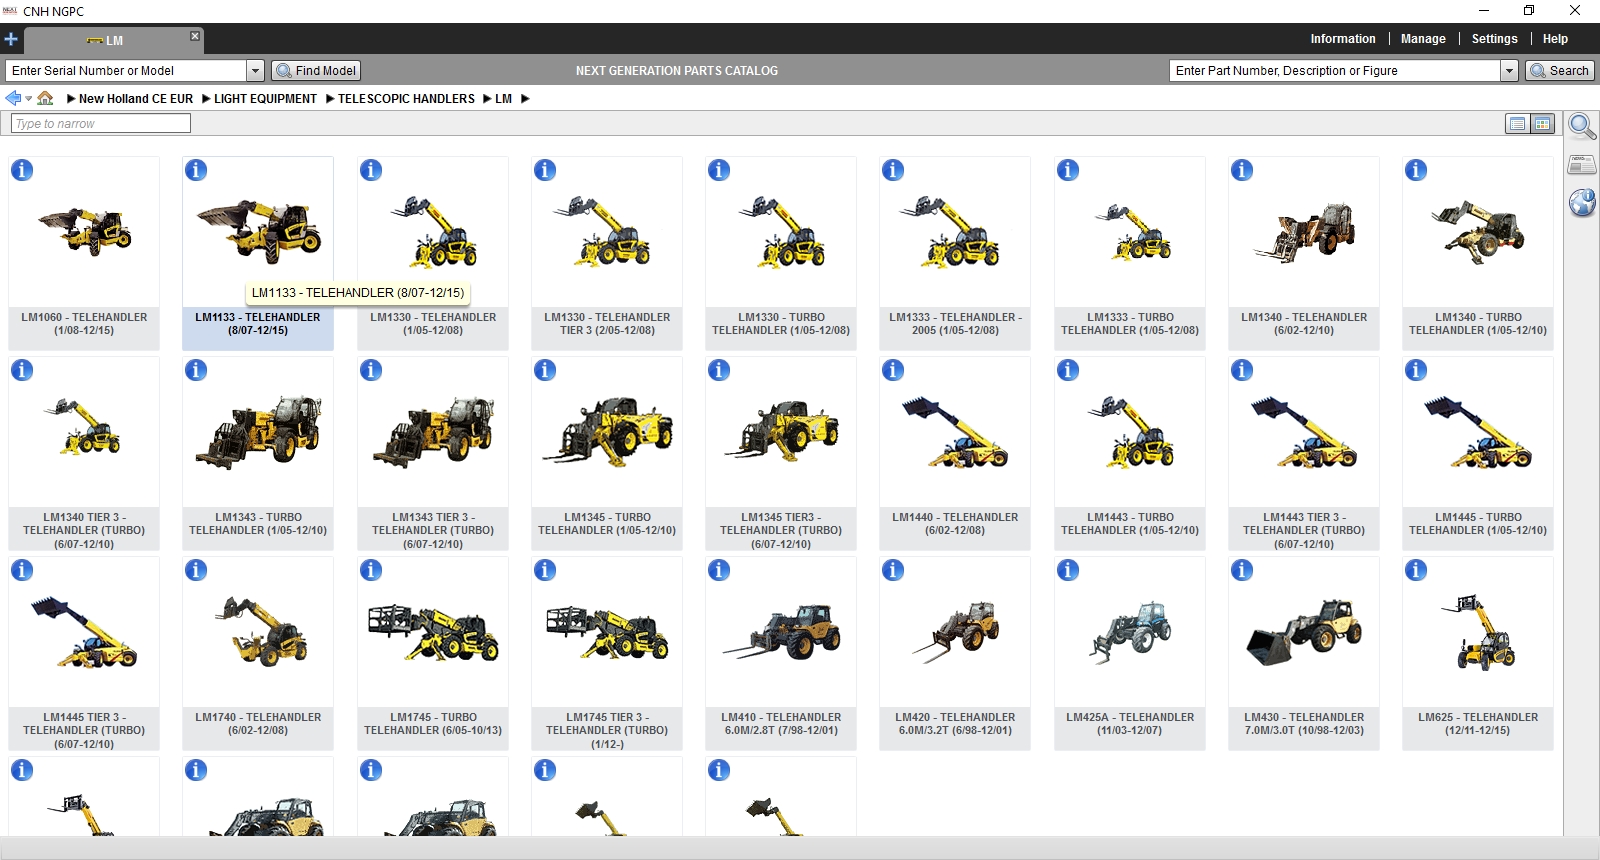Click info icon on LM1330 Turbo card
The image size is (1600, 860).
719,170
